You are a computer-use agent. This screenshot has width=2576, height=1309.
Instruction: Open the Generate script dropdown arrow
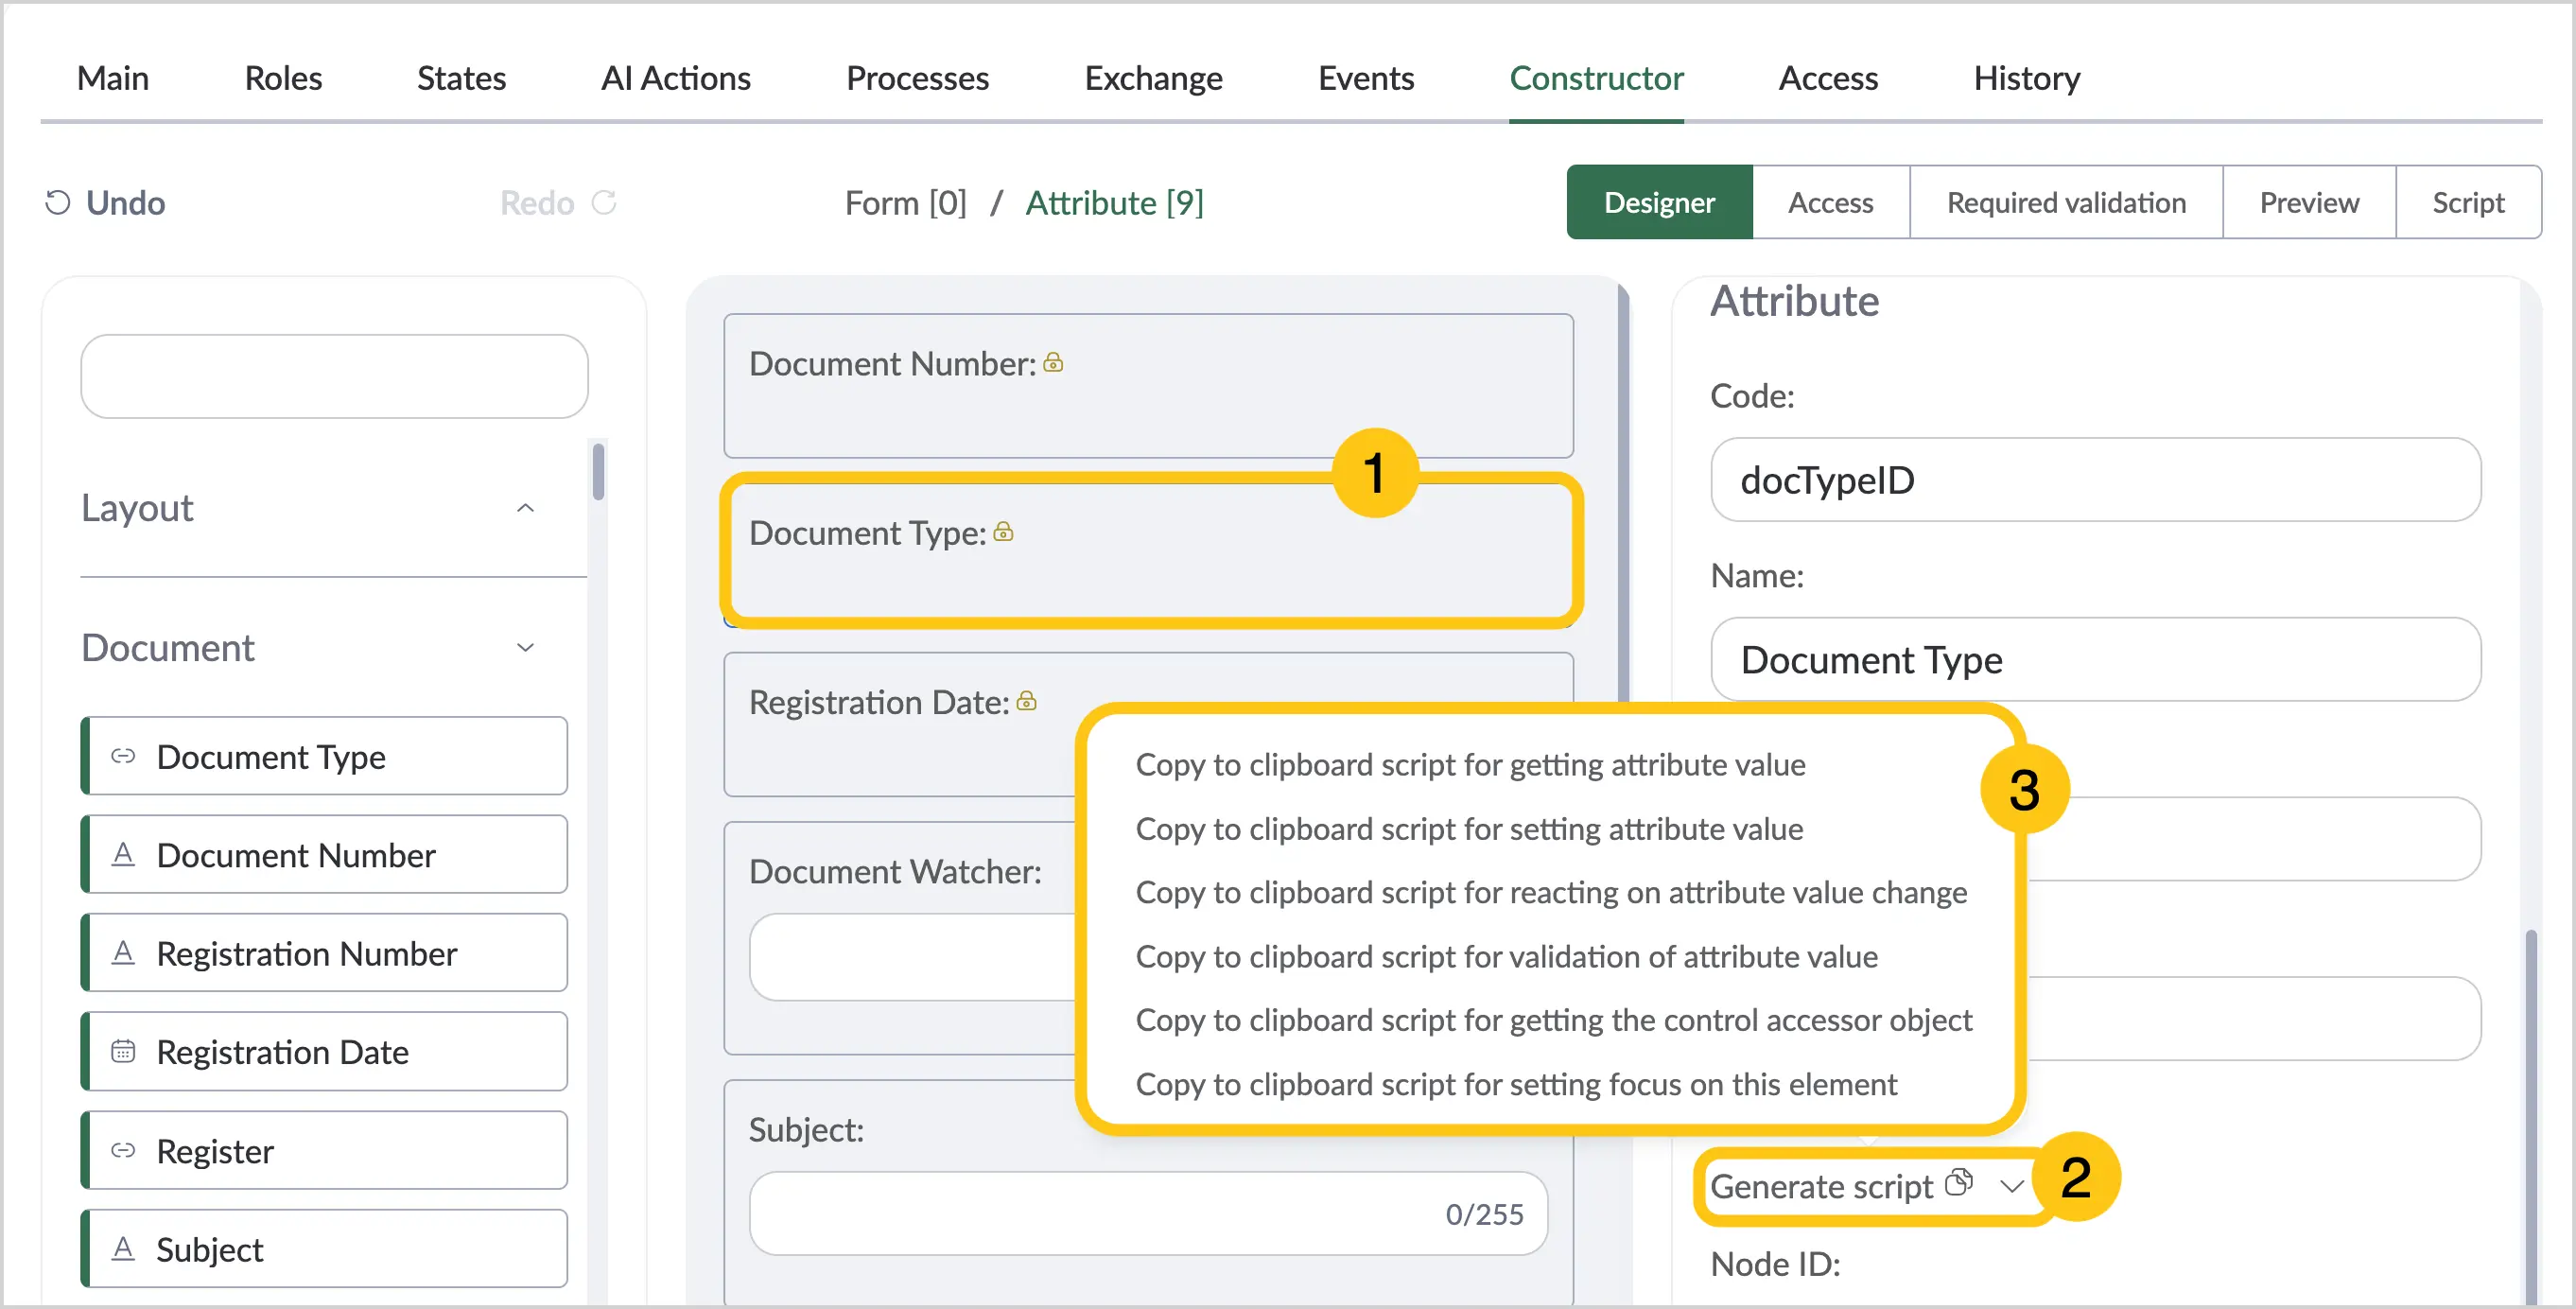(2012, 1186)
